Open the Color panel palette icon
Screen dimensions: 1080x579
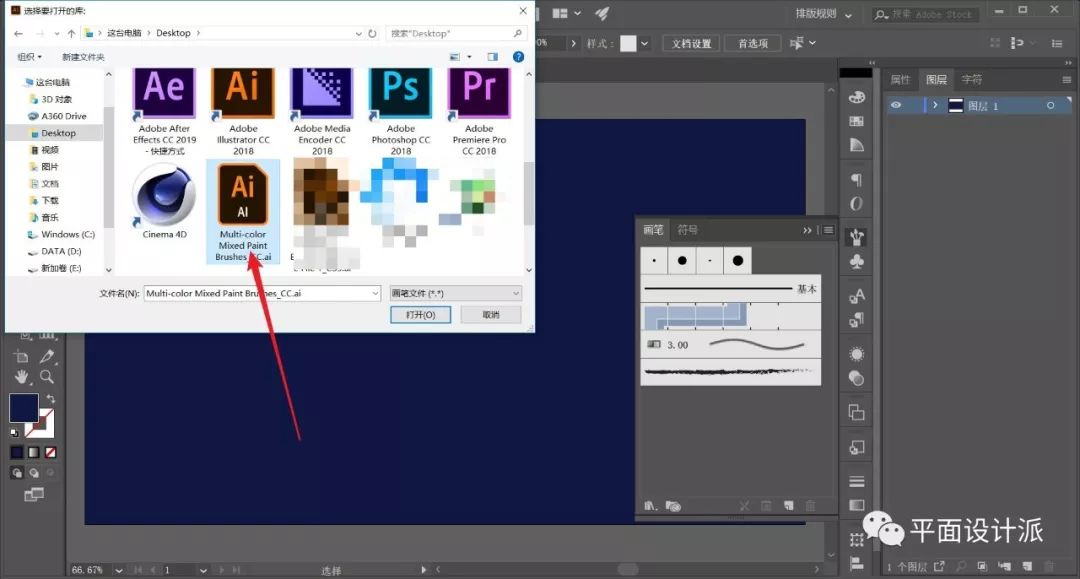[857, 97]
